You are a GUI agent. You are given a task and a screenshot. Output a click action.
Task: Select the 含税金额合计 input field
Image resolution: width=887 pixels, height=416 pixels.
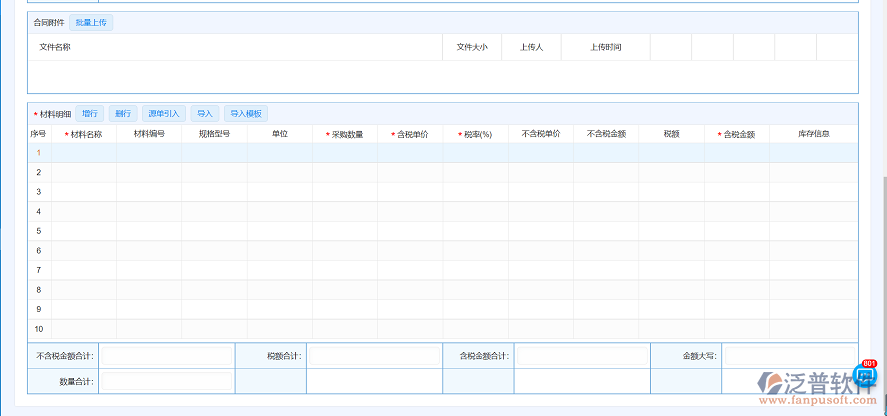[582, 356]
